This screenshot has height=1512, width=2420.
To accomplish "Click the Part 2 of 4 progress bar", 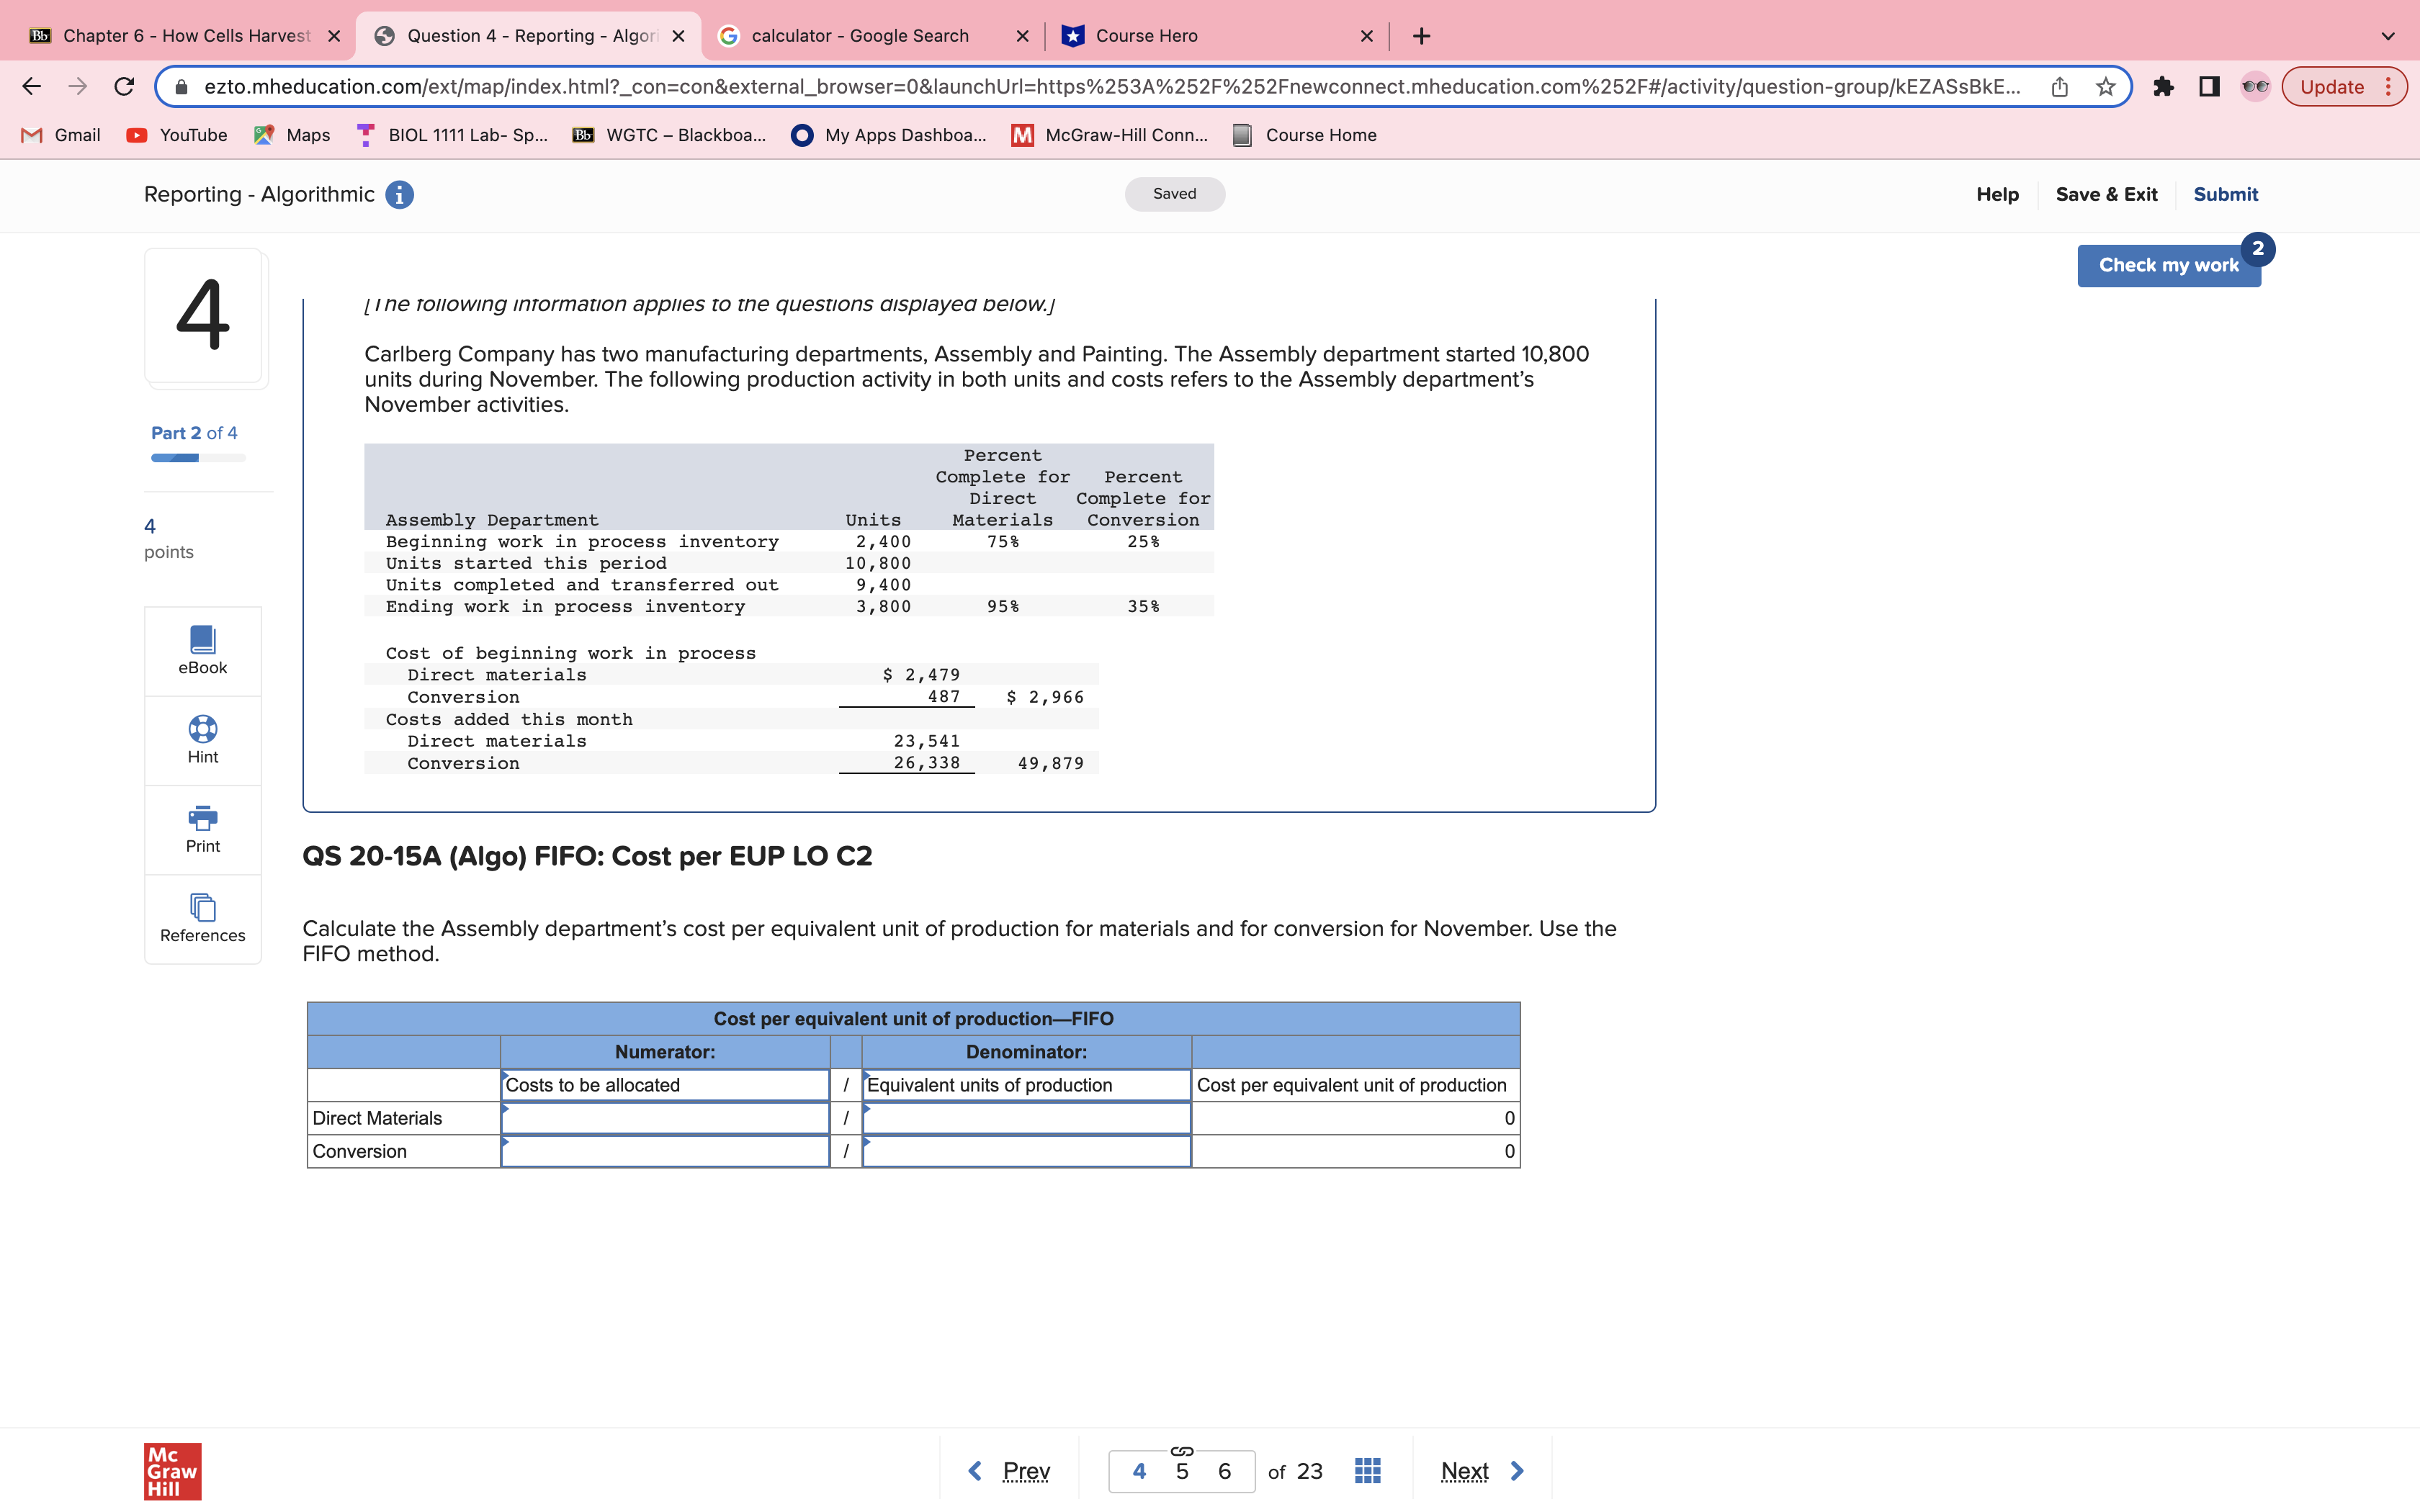I will tap(198, 458).
